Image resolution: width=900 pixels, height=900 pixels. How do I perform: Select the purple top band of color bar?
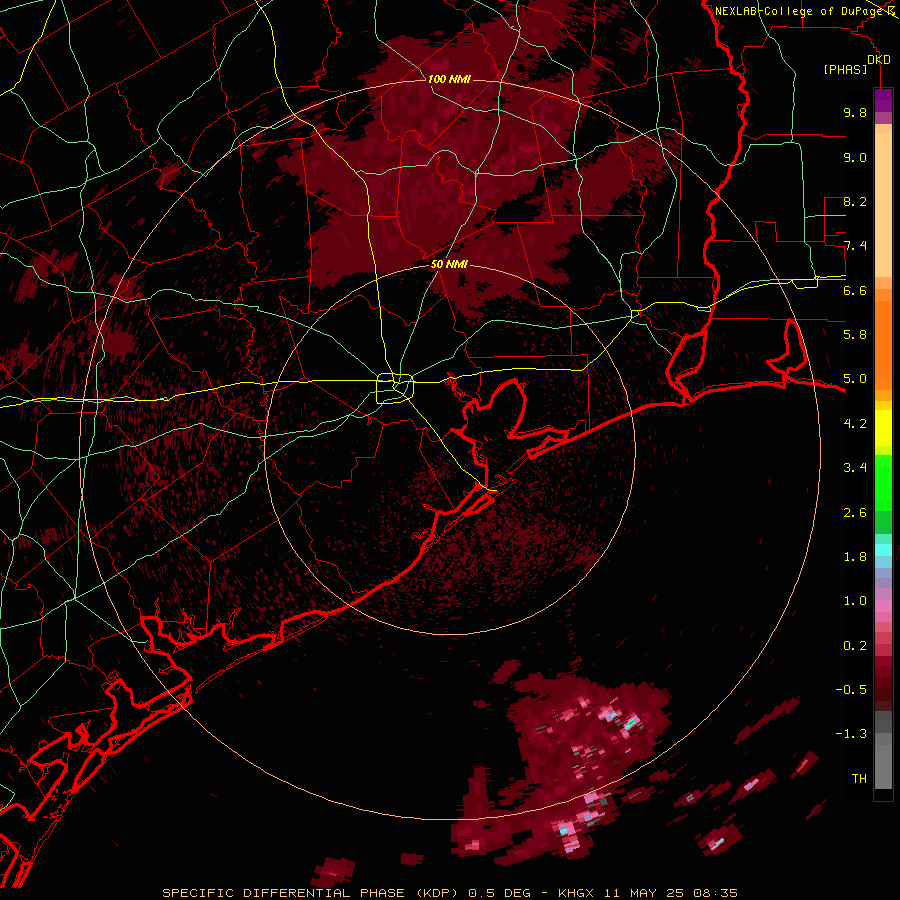point(883,100)
